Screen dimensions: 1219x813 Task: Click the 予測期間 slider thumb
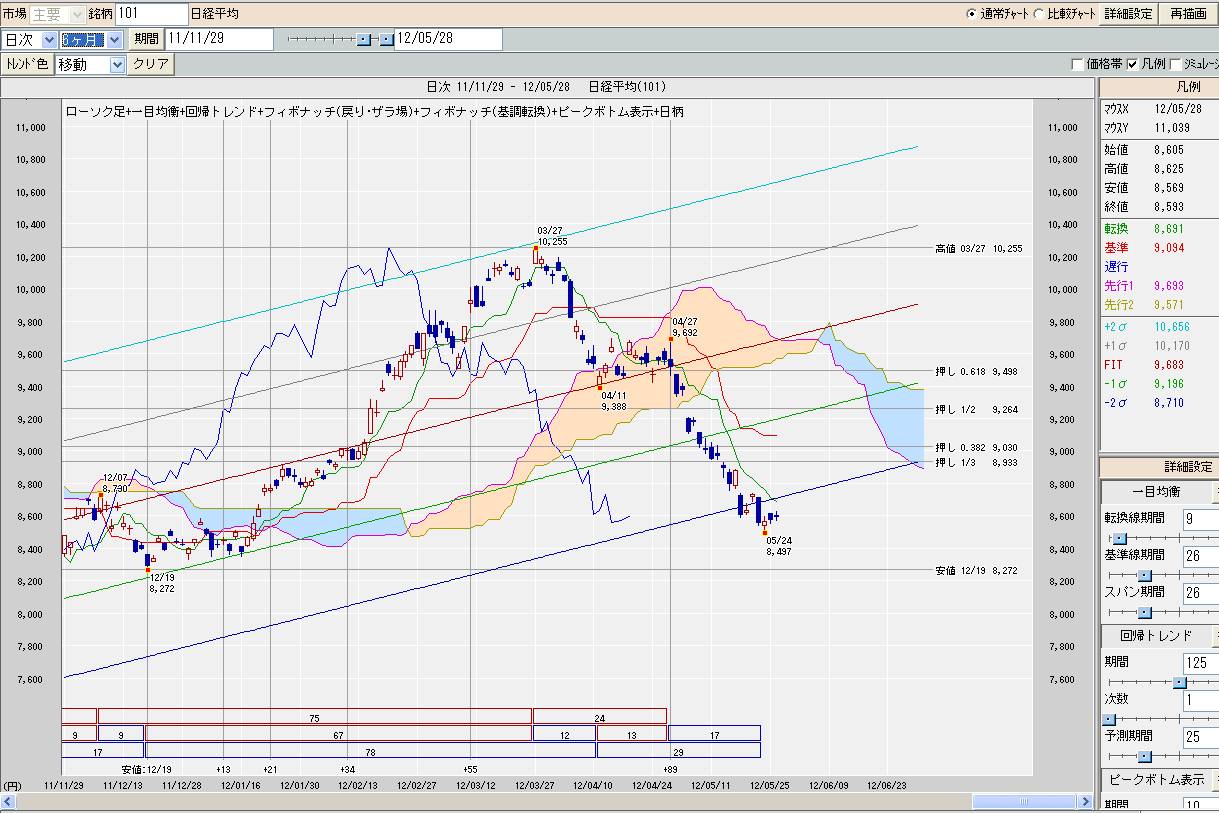click(x=1144, y=756)
